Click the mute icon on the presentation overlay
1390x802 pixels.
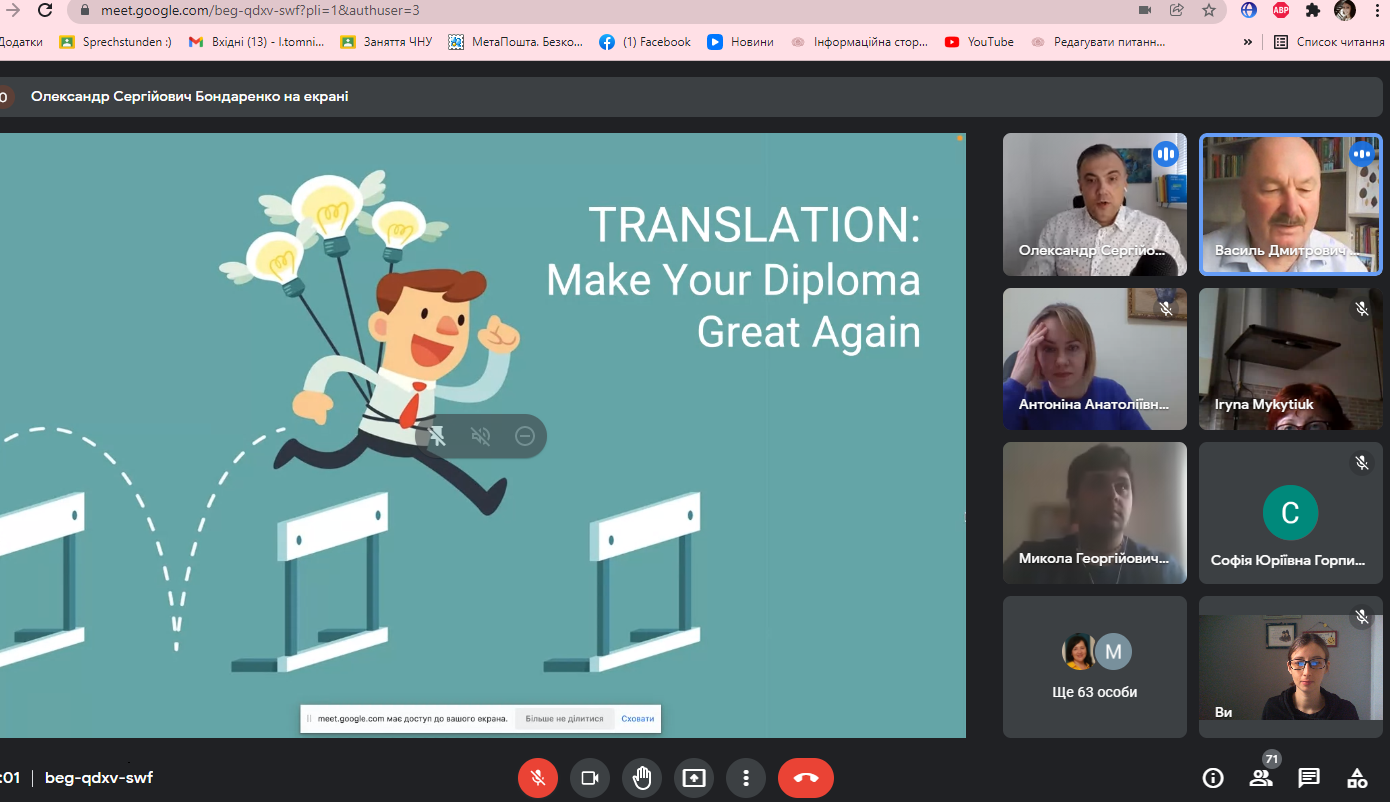481,436
